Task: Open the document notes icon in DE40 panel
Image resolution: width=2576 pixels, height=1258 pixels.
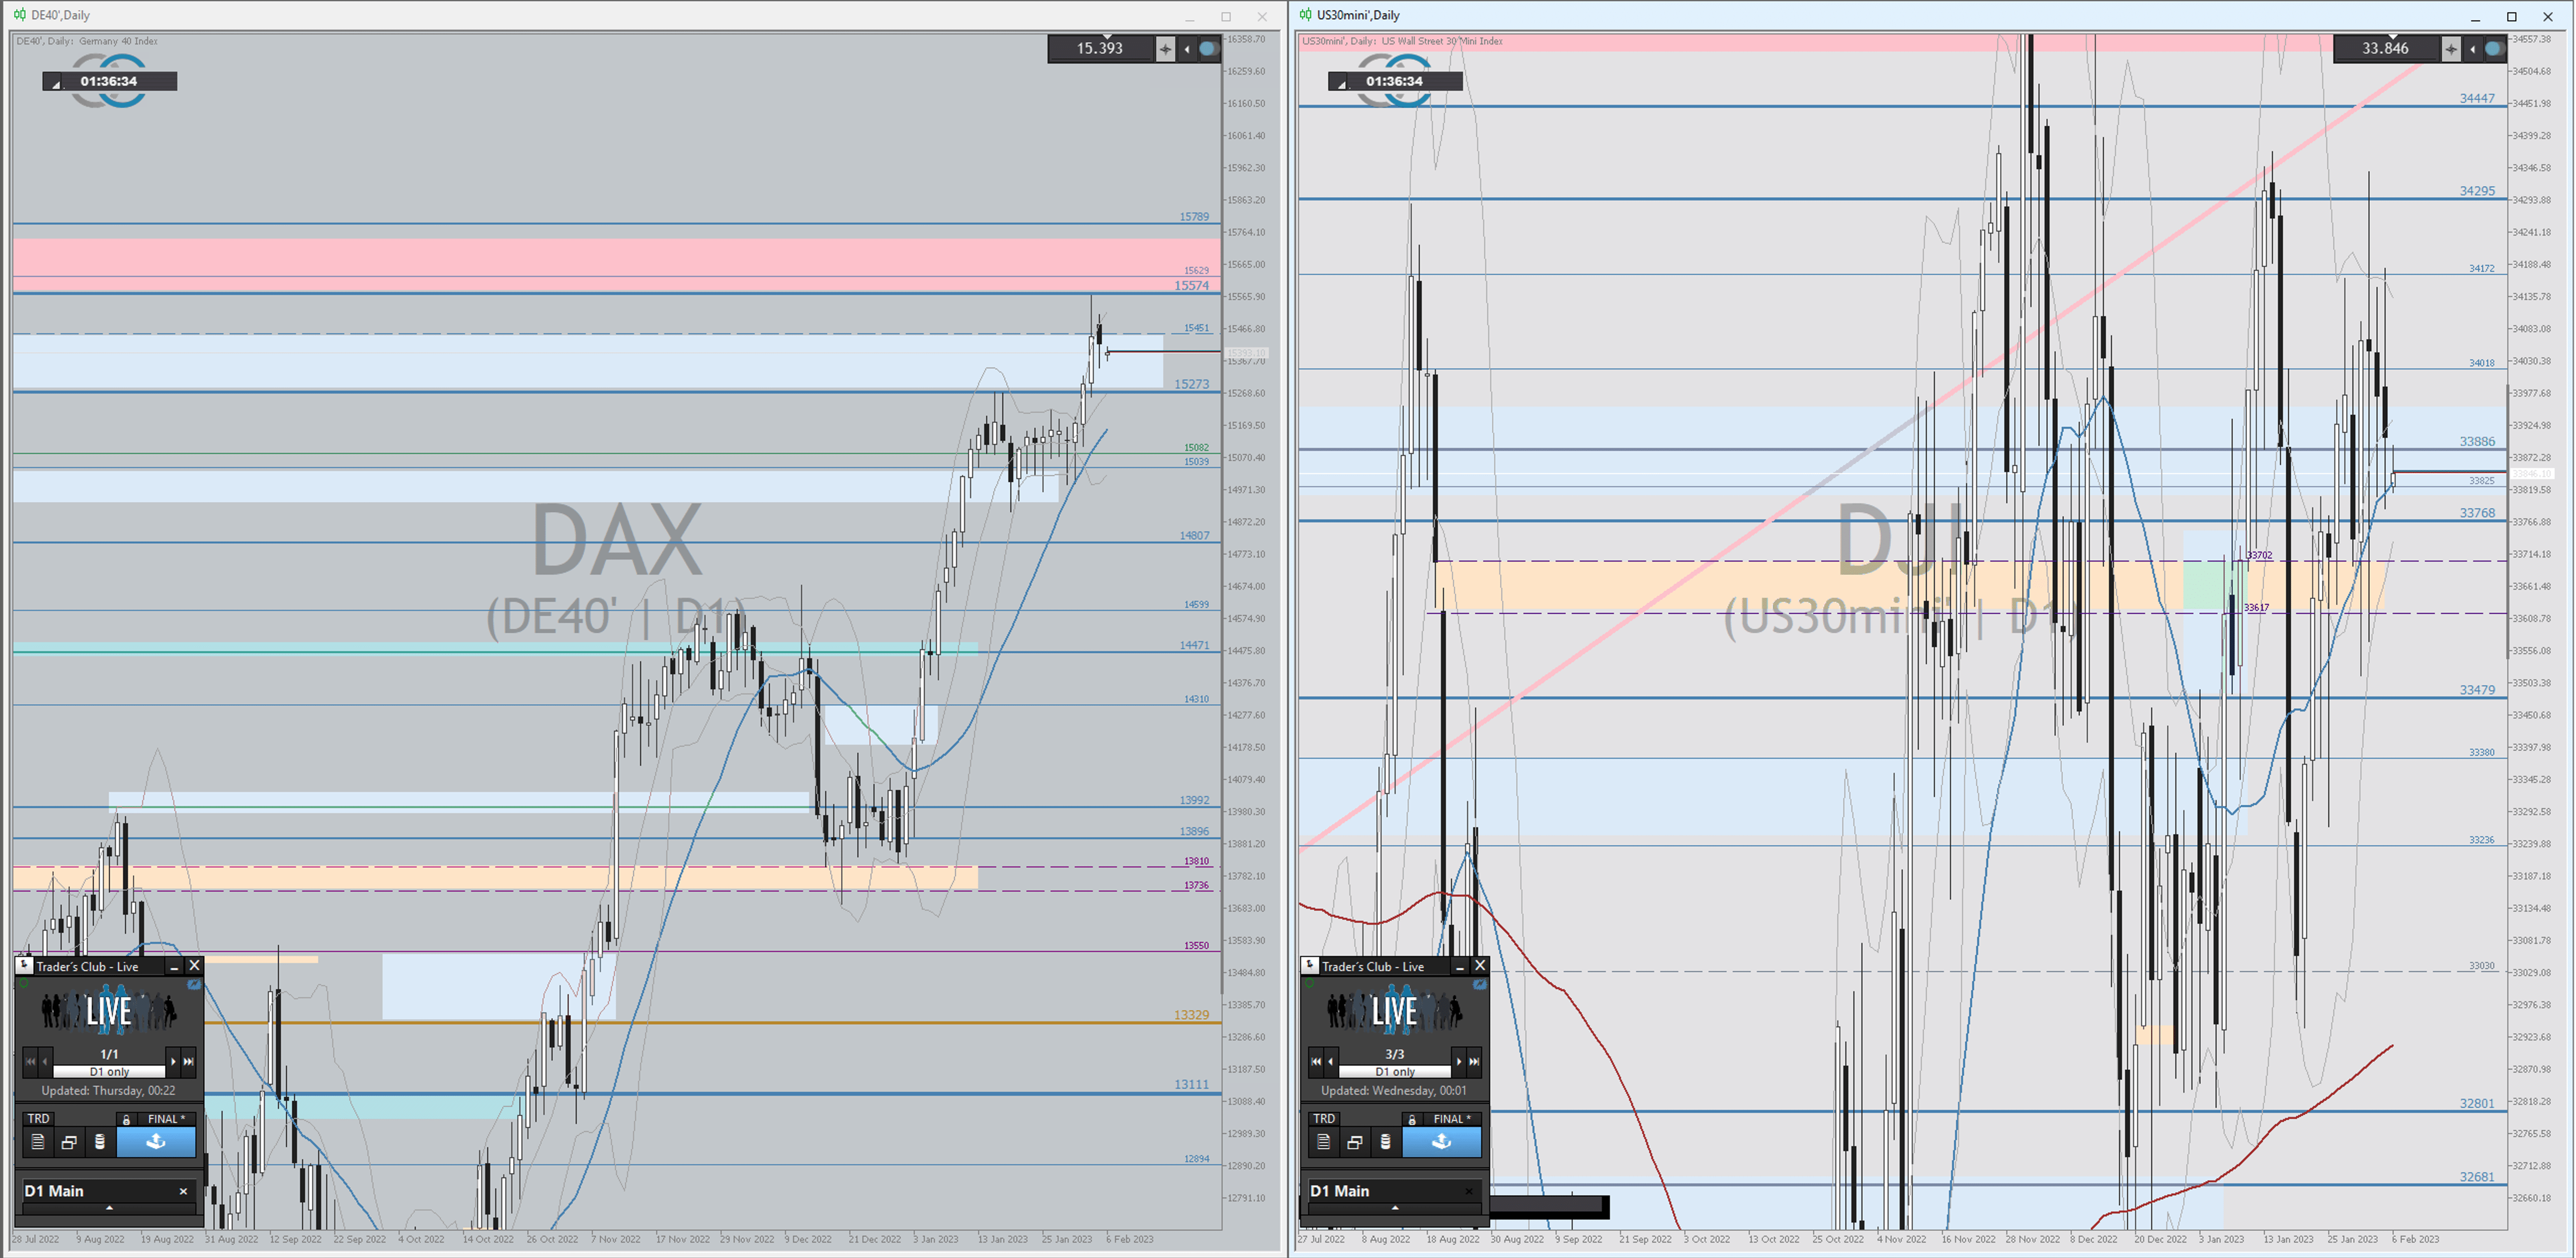Action: (38, 1141)
